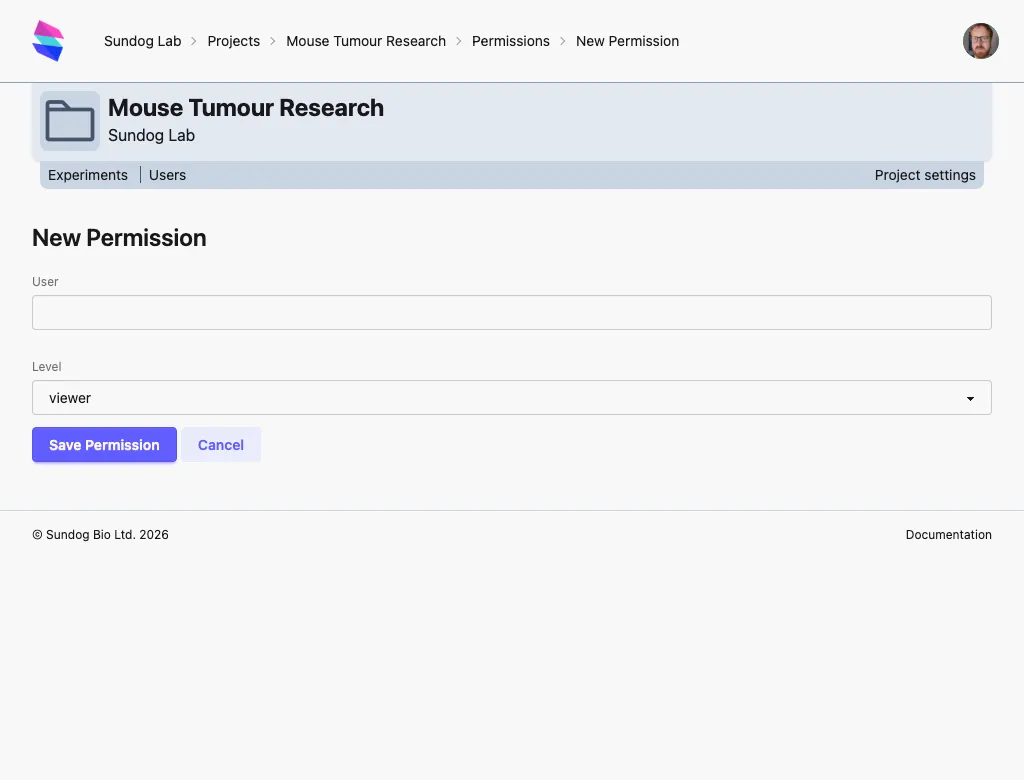
Task: Click the project folder icon
Action: click(70, 120)
